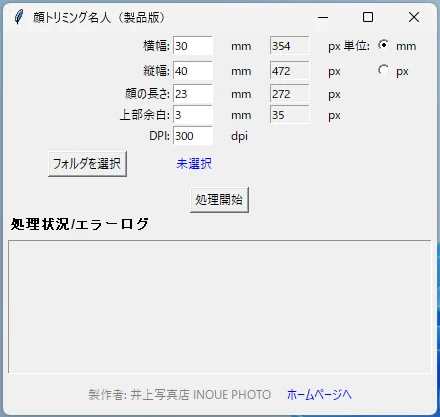
Task: Click the 縦幅 px field showing 472
Action: click(x=290, y=71)
